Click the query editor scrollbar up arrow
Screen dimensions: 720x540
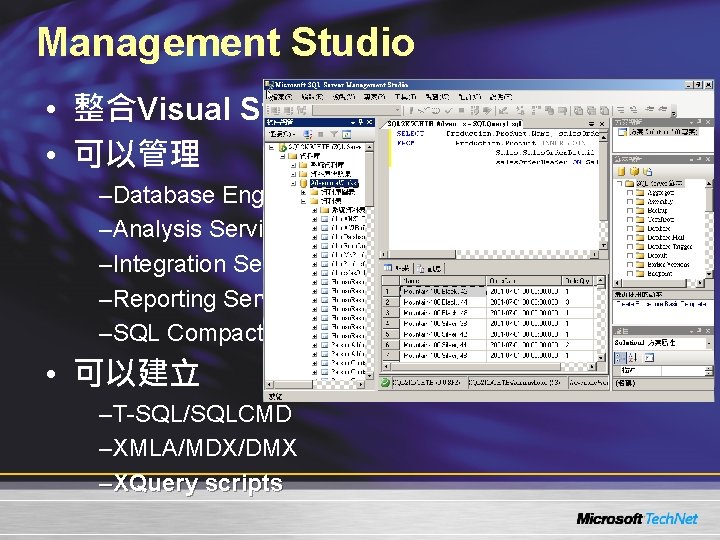coord(604,137)
